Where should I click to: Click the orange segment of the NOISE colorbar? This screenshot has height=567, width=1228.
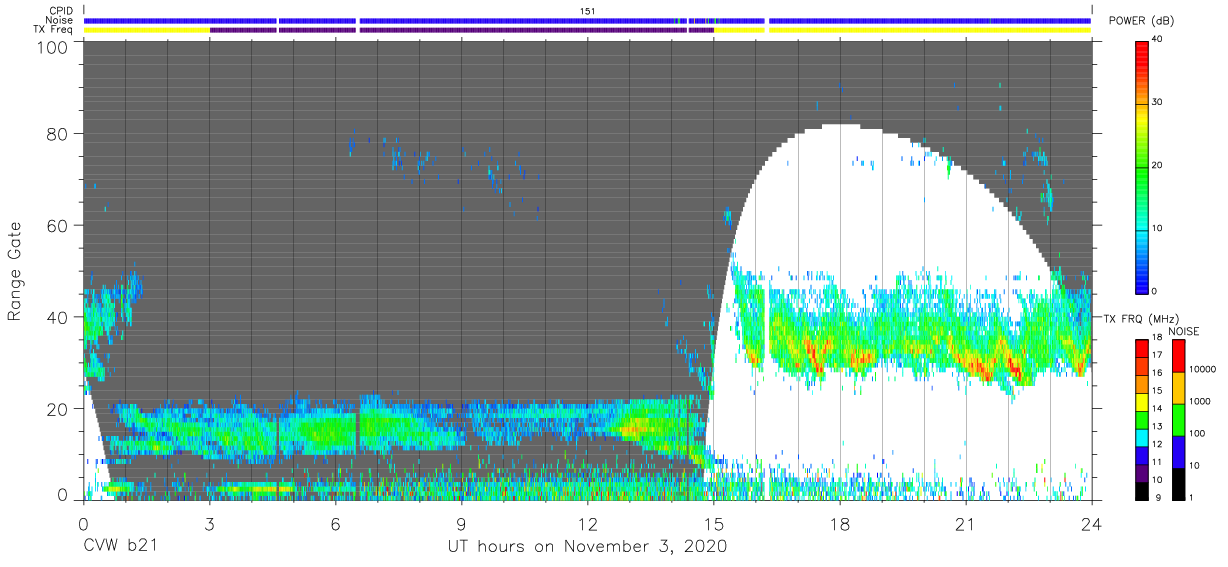(1179, 388)
